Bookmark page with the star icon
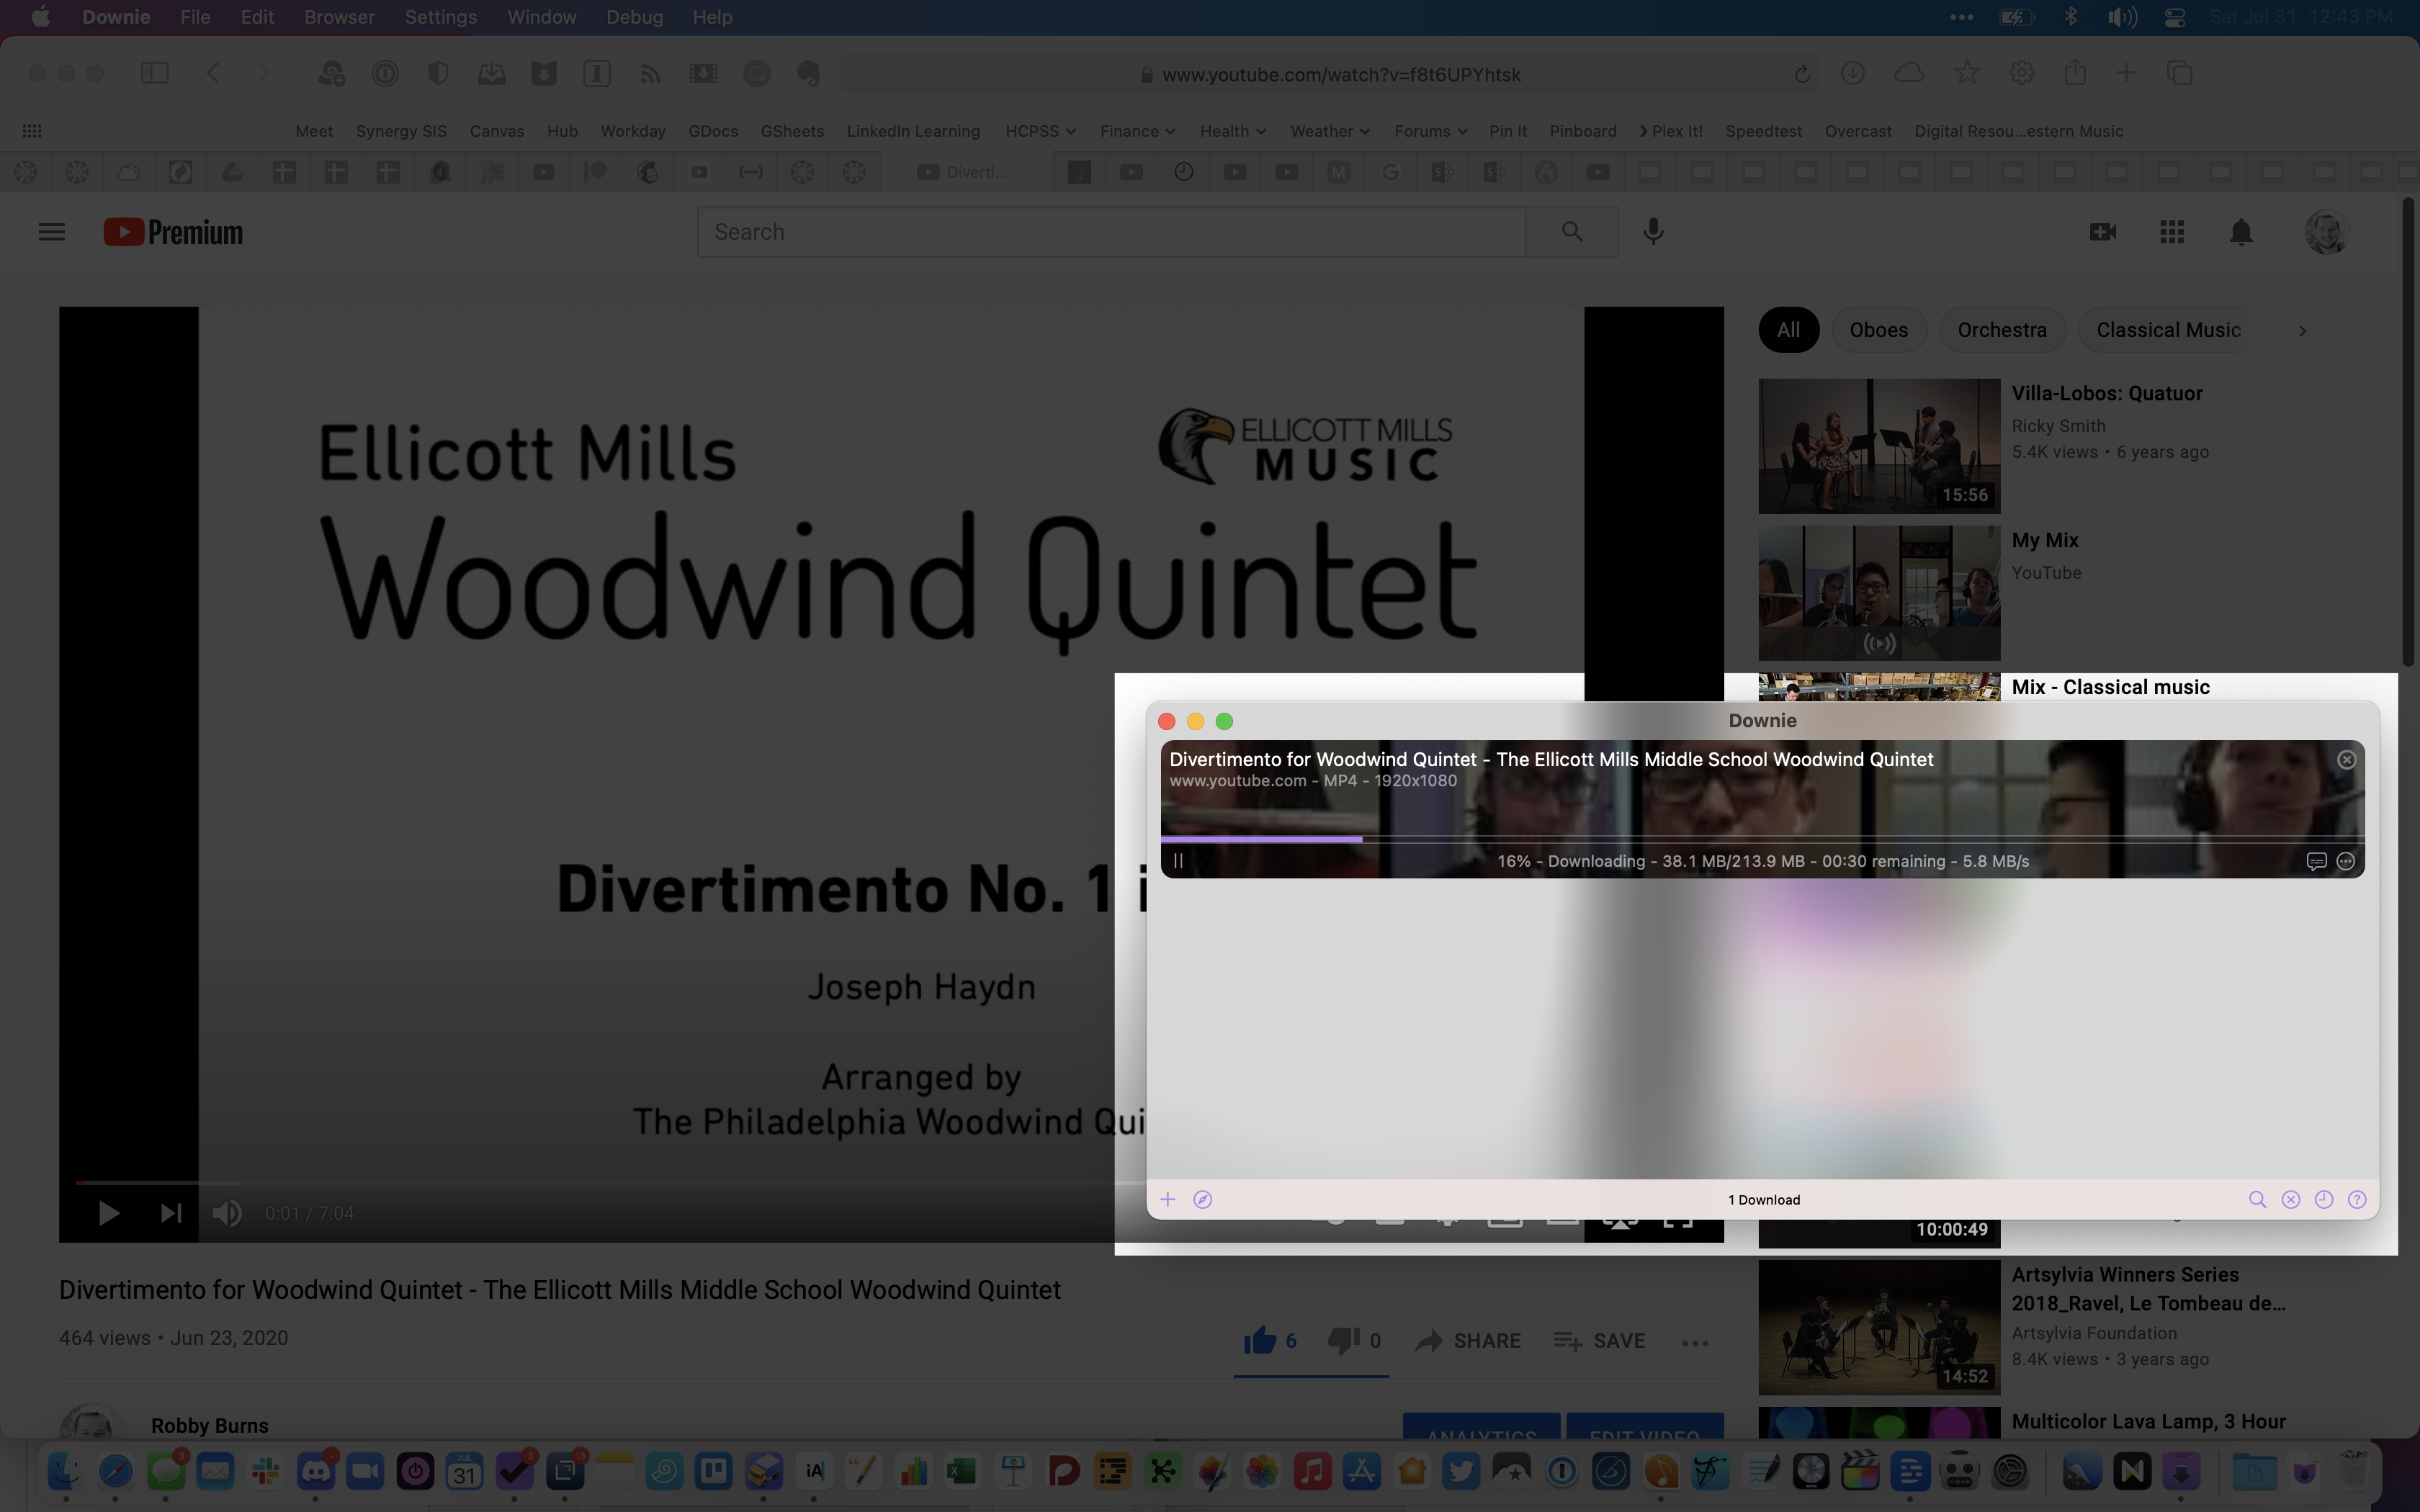 [1966, 73]
